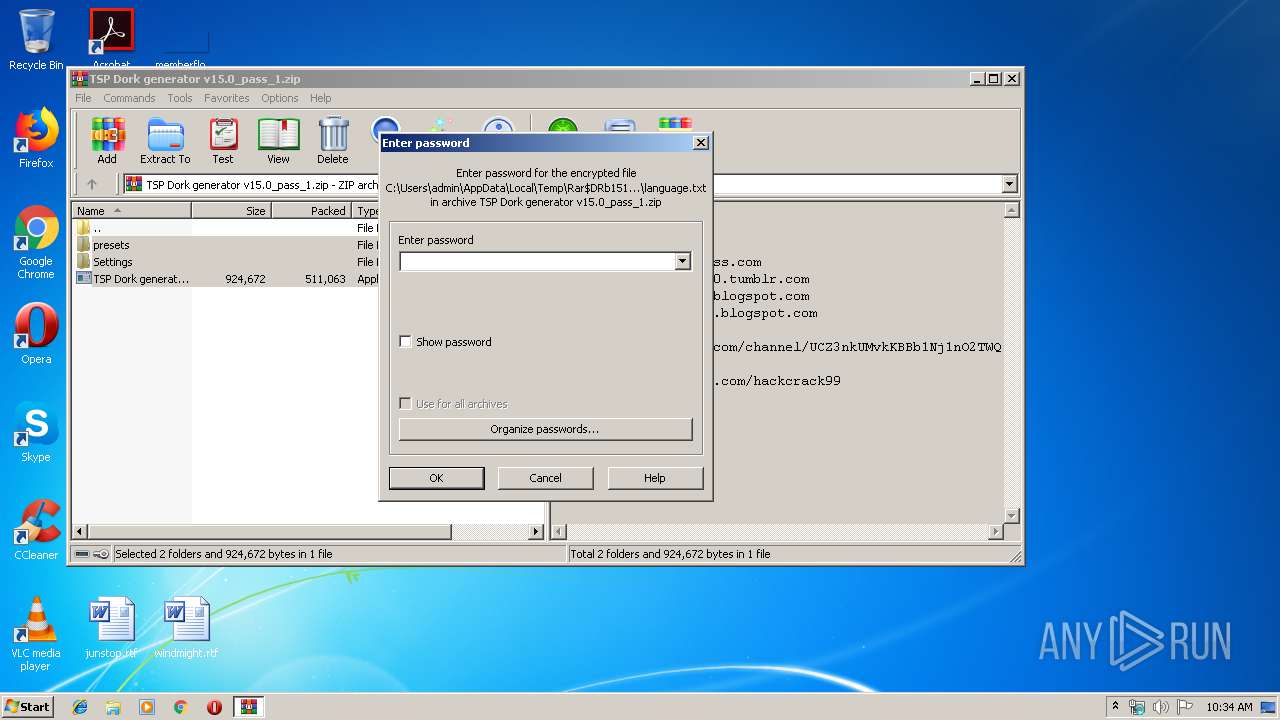Click the Extract To toolbar icon
The image size is (1280, 720).
pyautogui.click(x=165, y=140)
